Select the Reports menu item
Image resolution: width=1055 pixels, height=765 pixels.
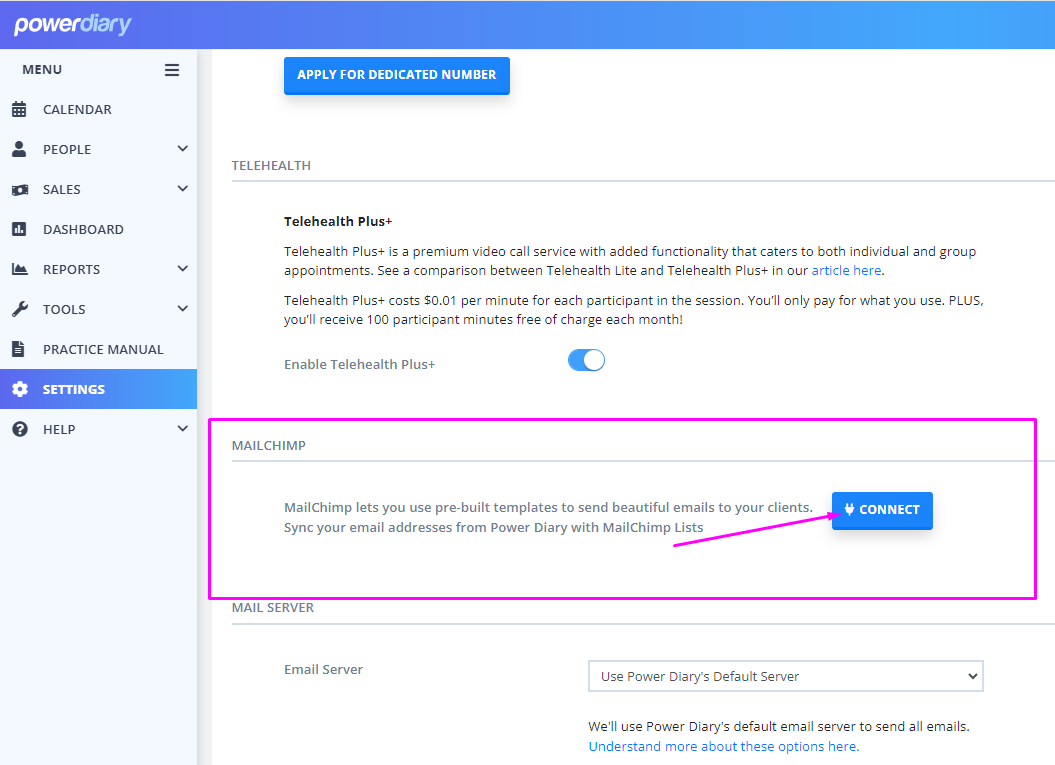tap(98, 269)
